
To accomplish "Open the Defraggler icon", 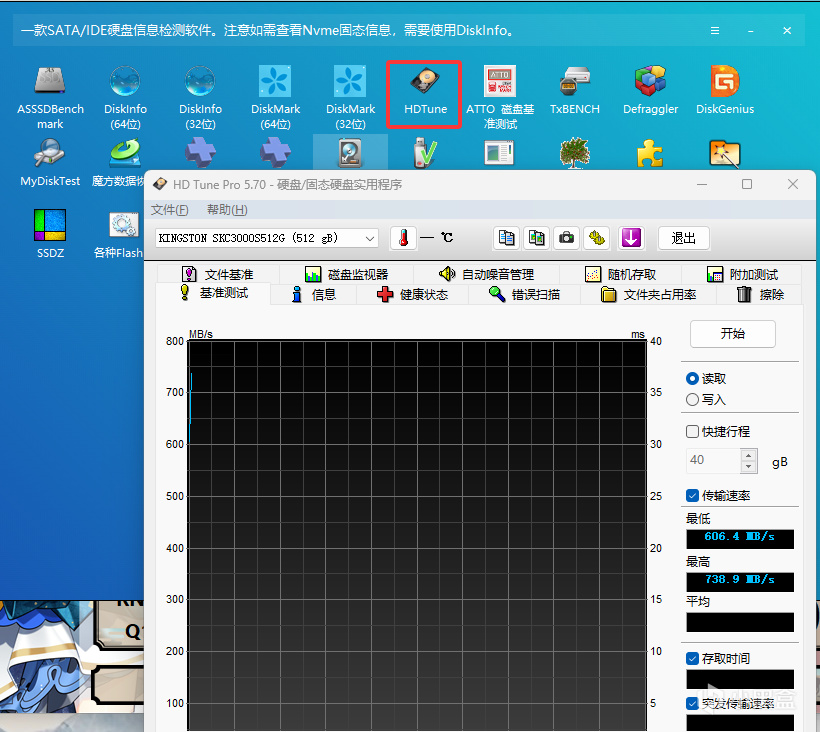I will click(x=650, y=90).
